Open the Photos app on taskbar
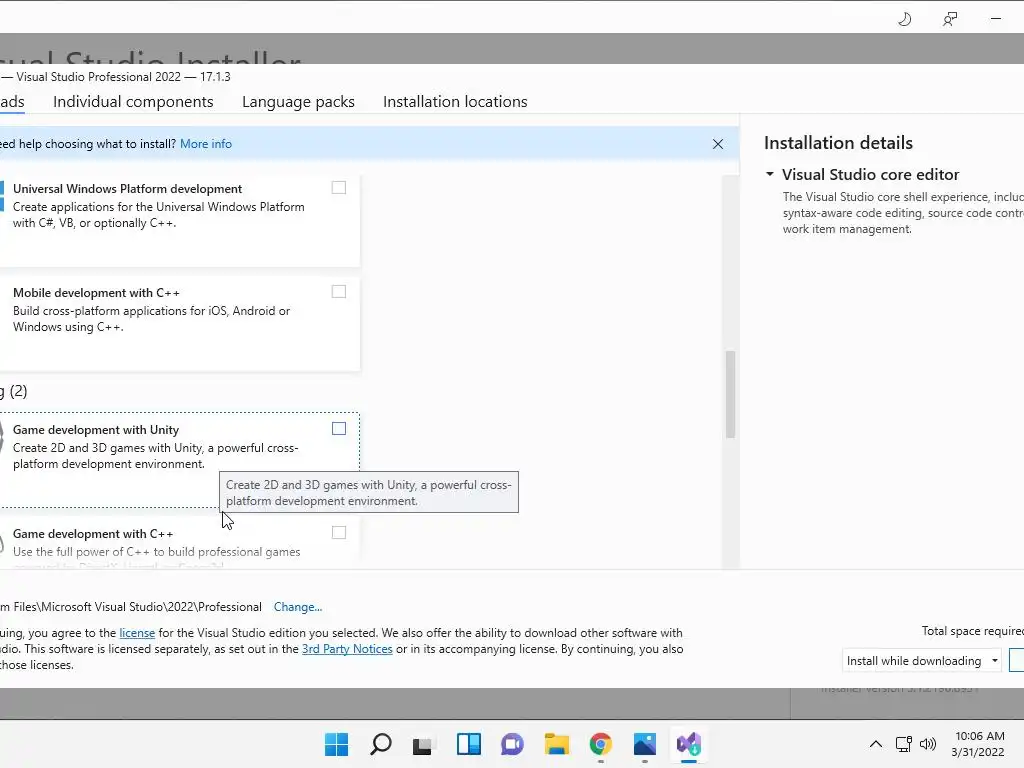Screen dimensions: 1024x768 click(645, 744)
